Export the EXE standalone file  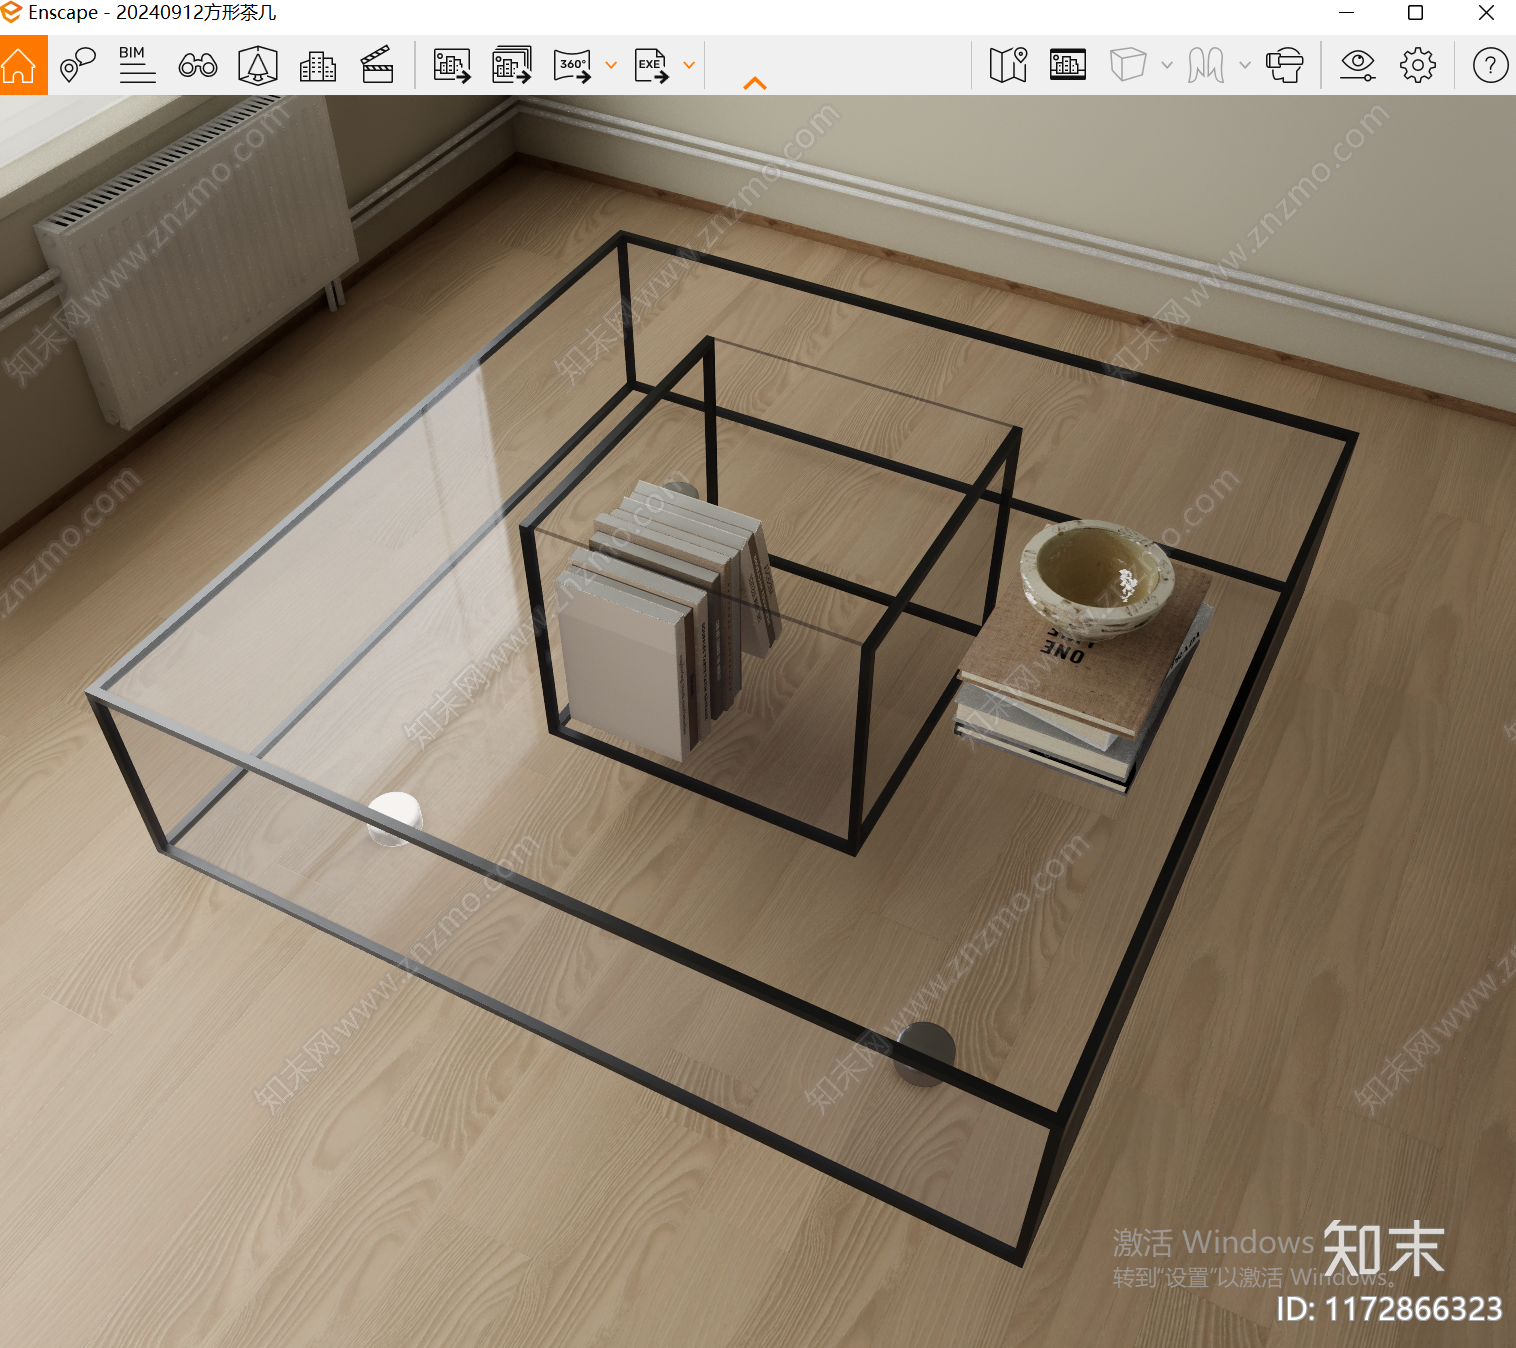(652, 66)
